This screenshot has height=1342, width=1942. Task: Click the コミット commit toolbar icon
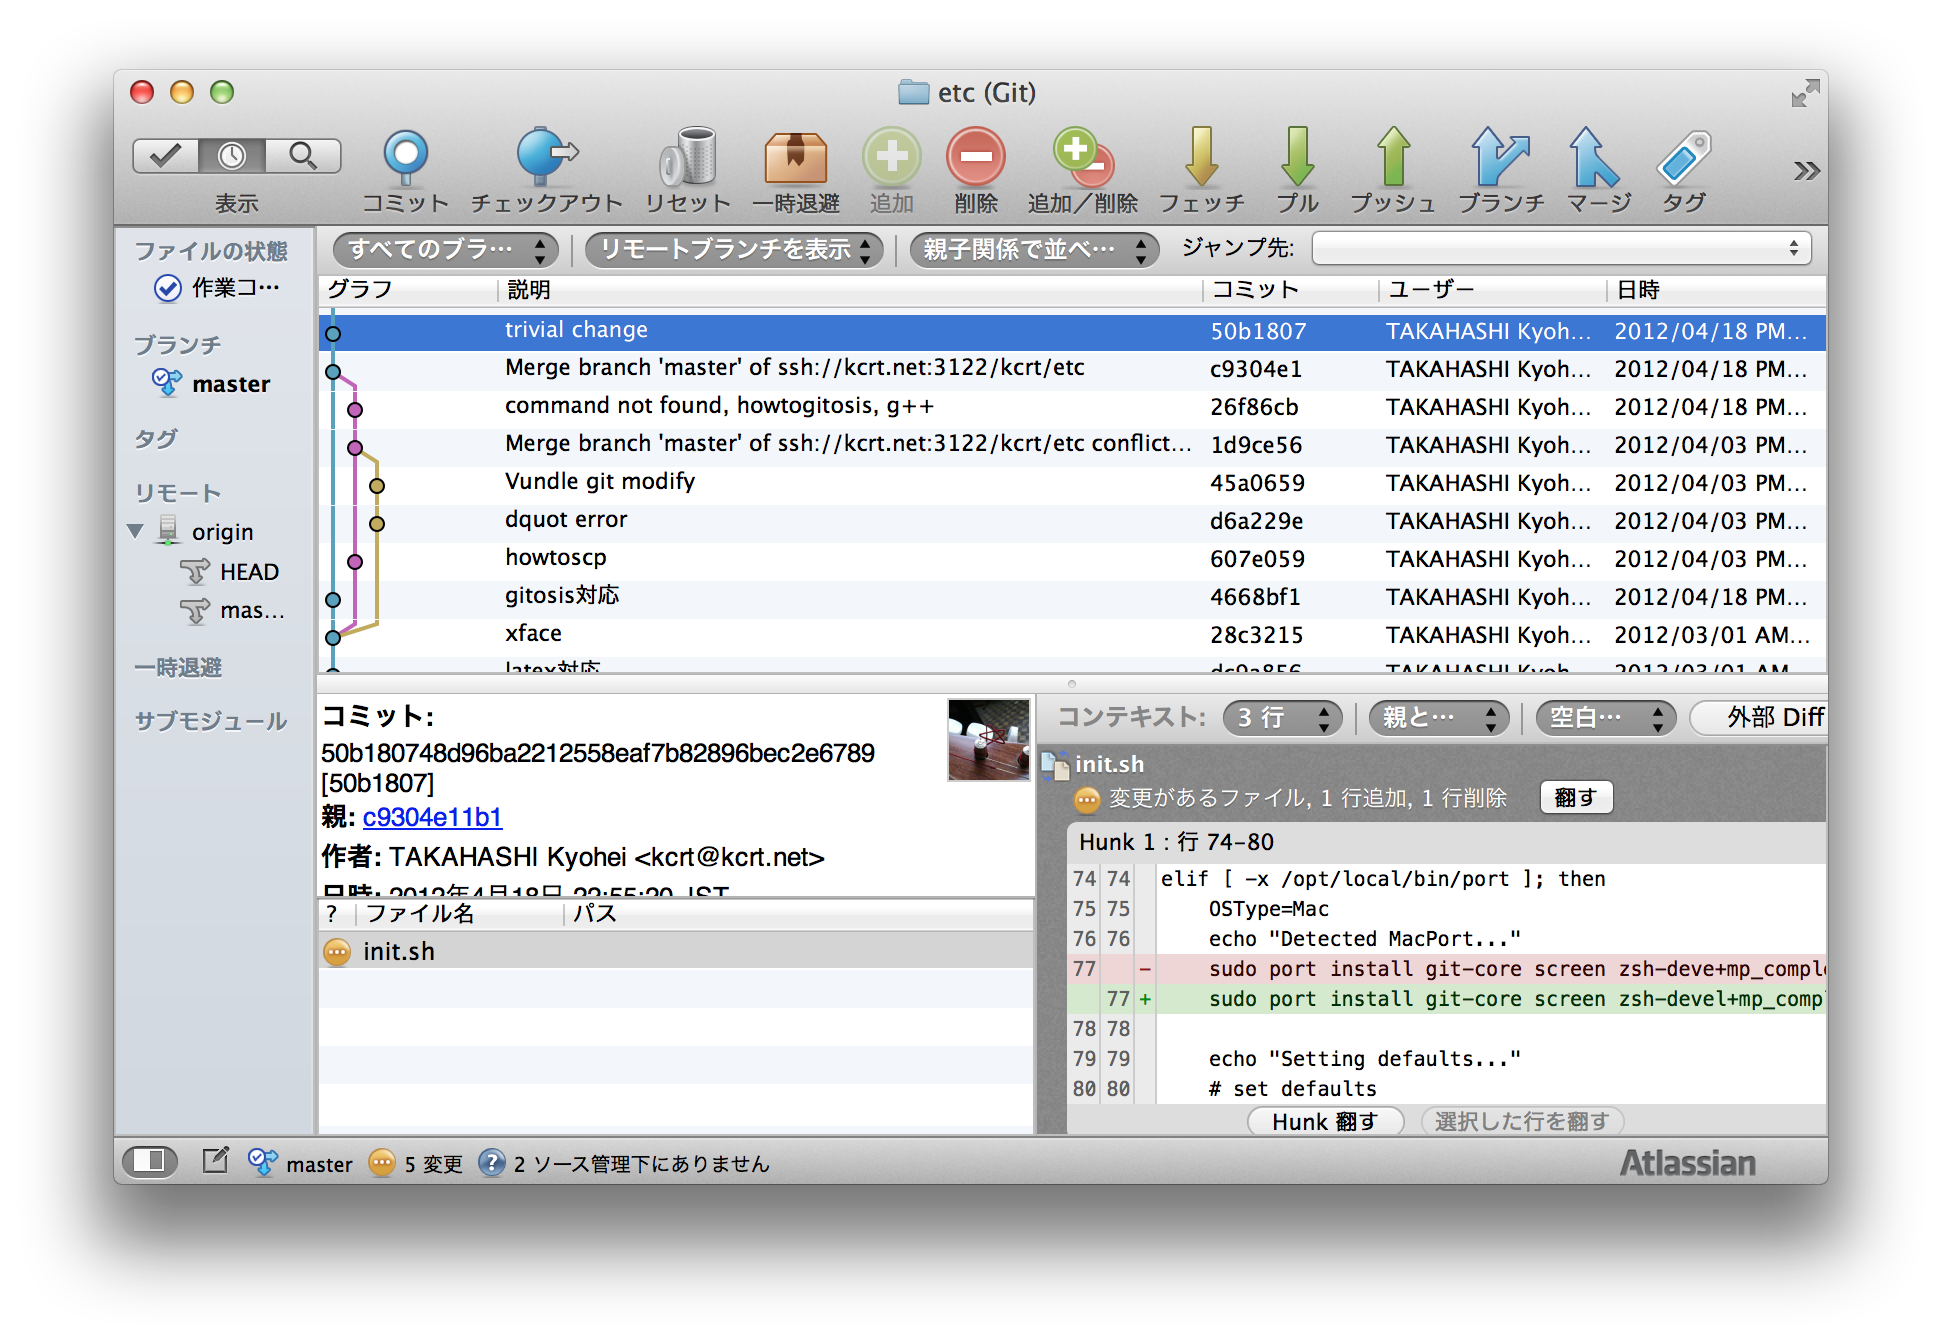point(405,157)
